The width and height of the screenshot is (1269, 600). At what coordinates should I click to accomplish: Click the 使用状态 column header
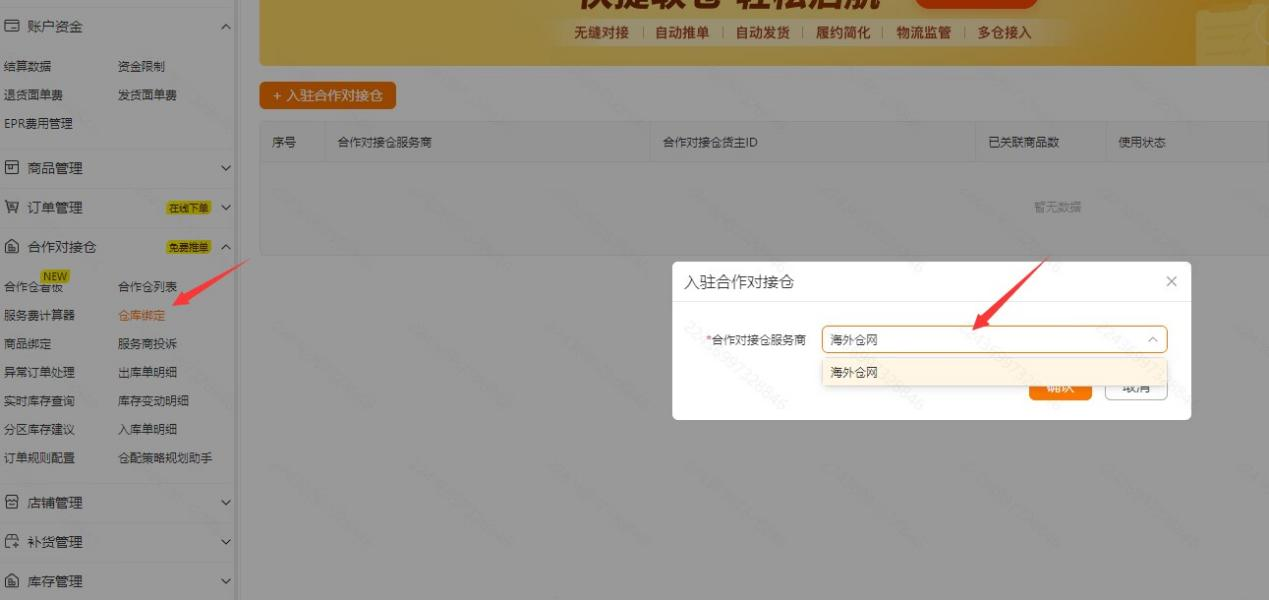pos(1142,143)
